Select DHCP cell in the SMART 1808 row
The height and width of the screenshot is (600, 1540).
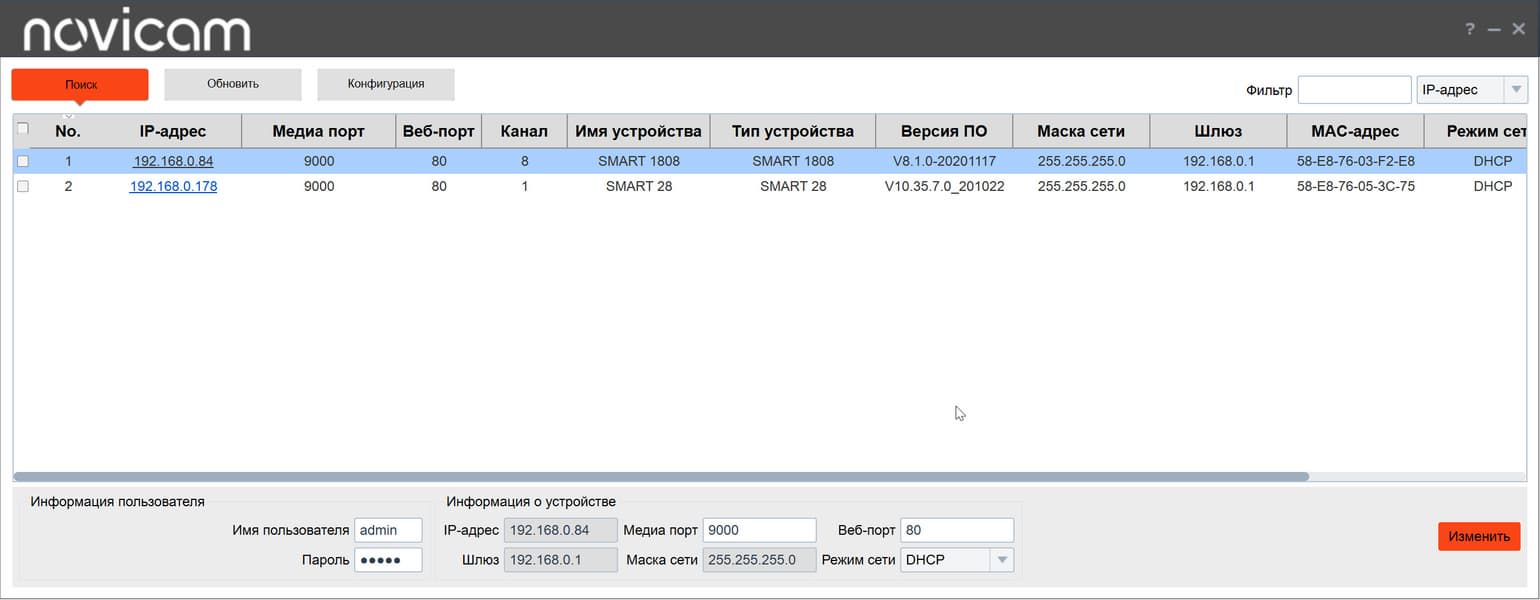(x=1492, y=161)
